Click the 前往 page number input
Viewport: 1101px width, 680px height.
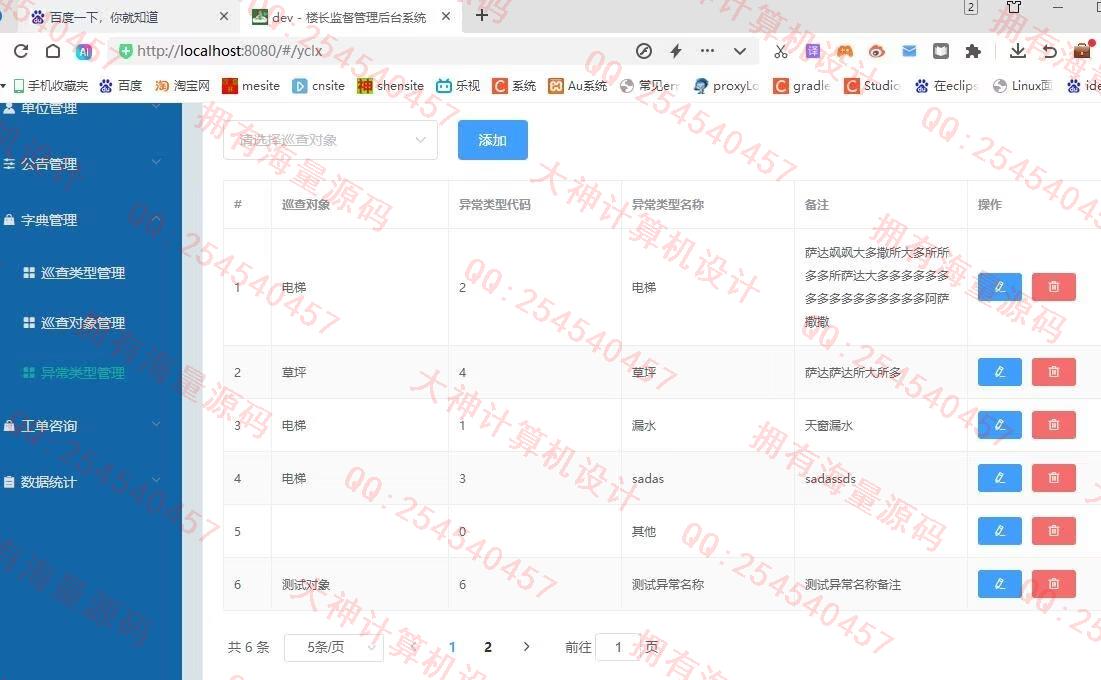tap(618, 647)
